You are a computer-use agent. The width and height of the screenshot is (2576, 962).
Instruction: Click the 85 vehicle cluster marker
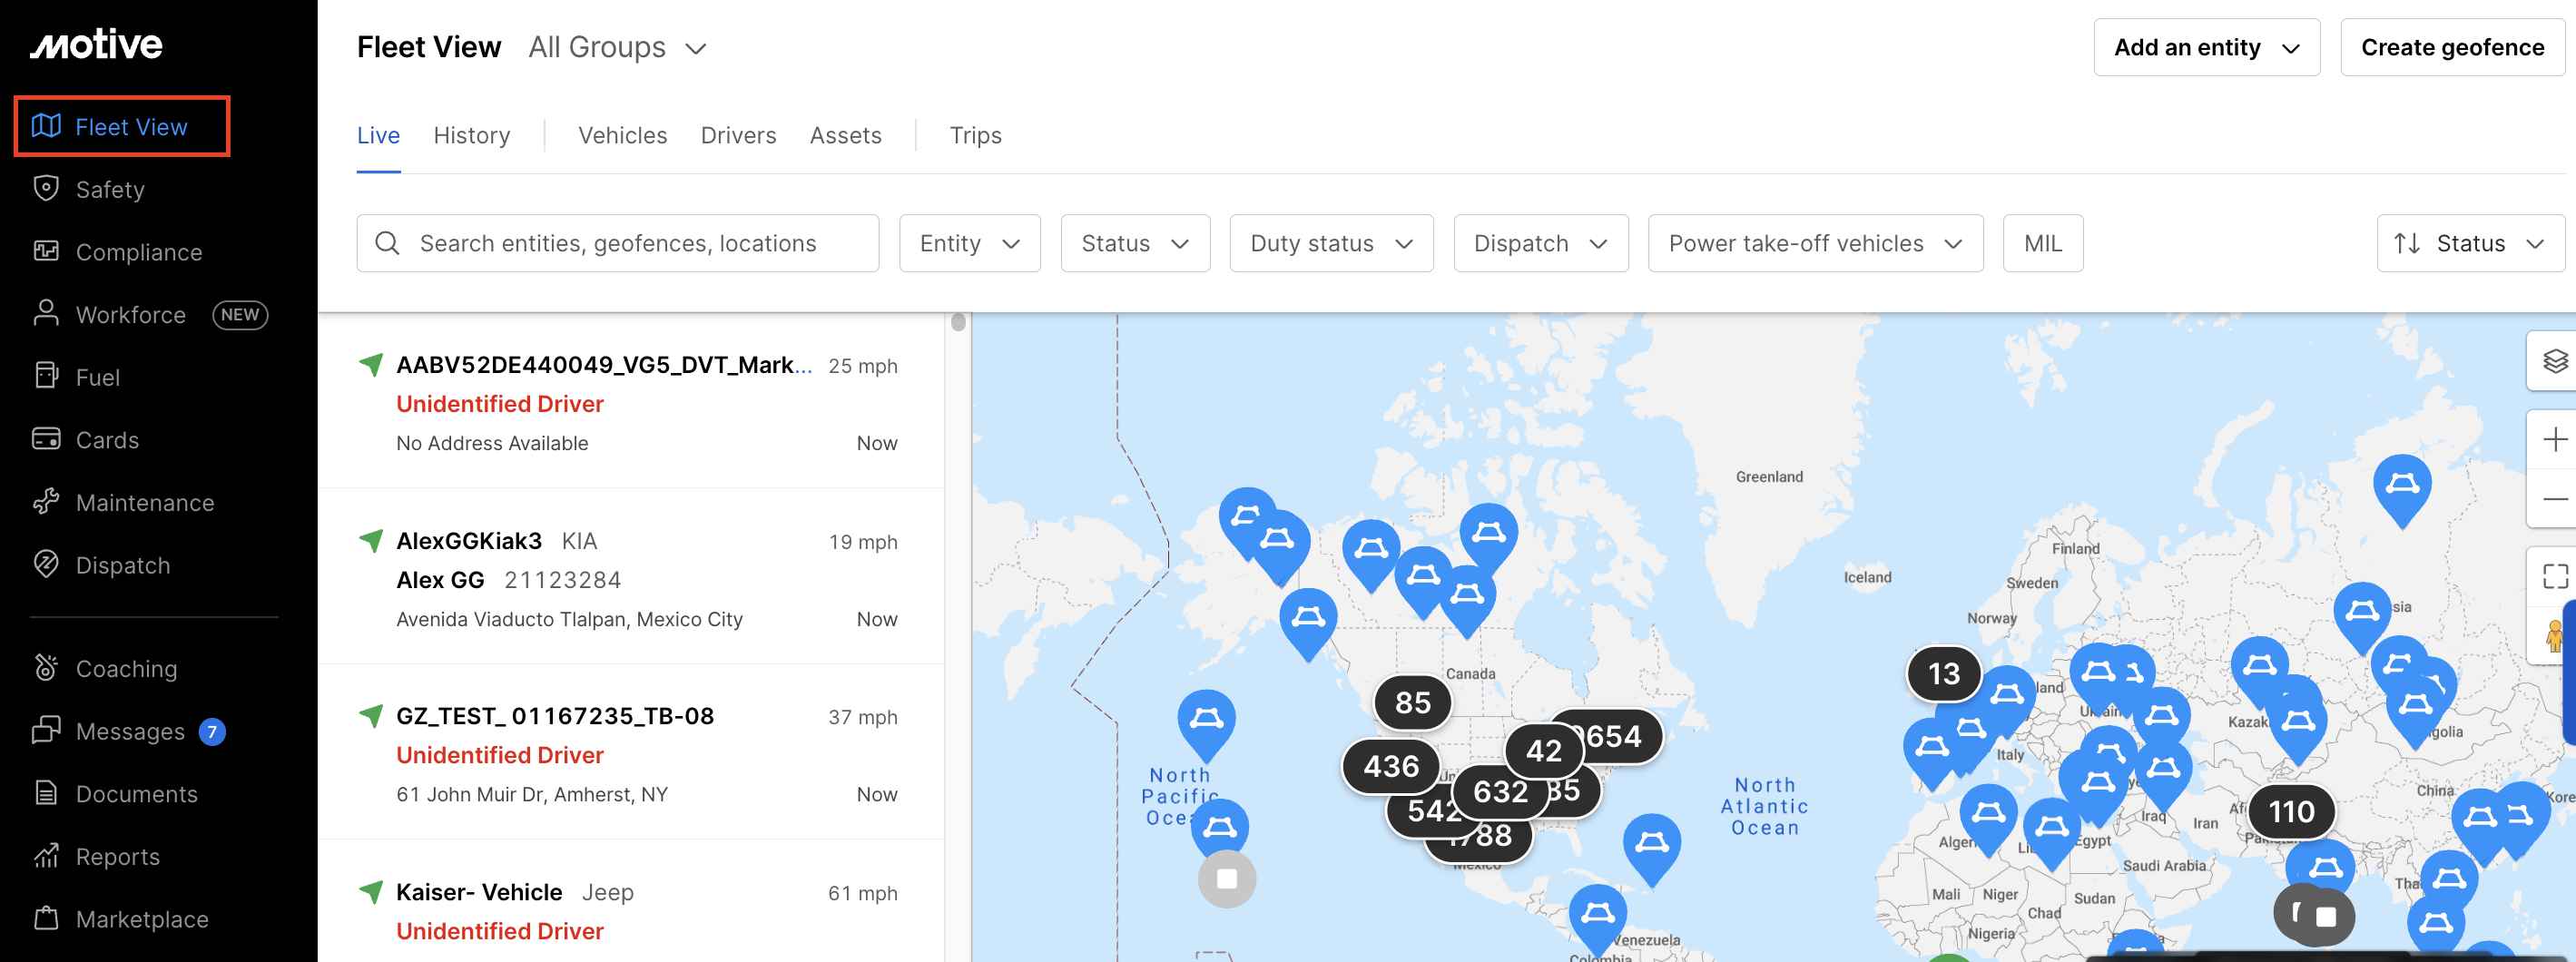(1412, 702)
